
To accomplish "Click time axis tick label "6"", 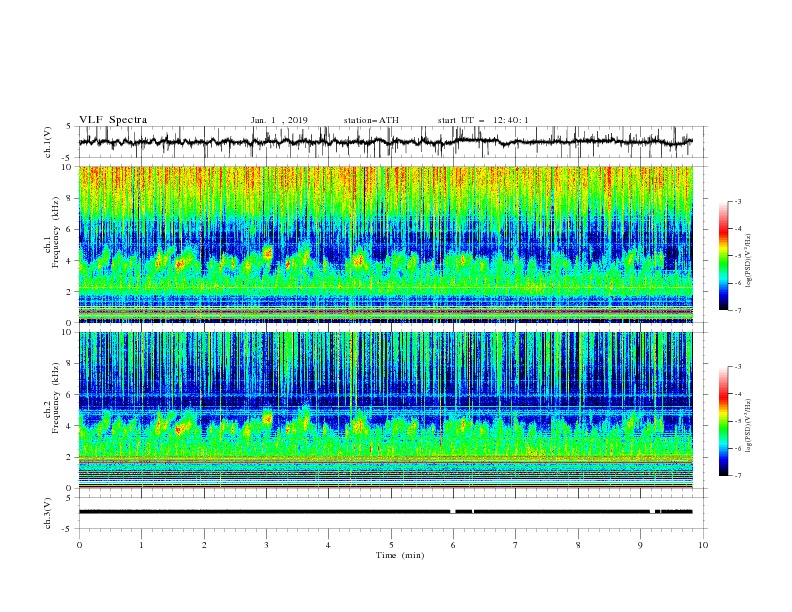I will coord(453,545).
